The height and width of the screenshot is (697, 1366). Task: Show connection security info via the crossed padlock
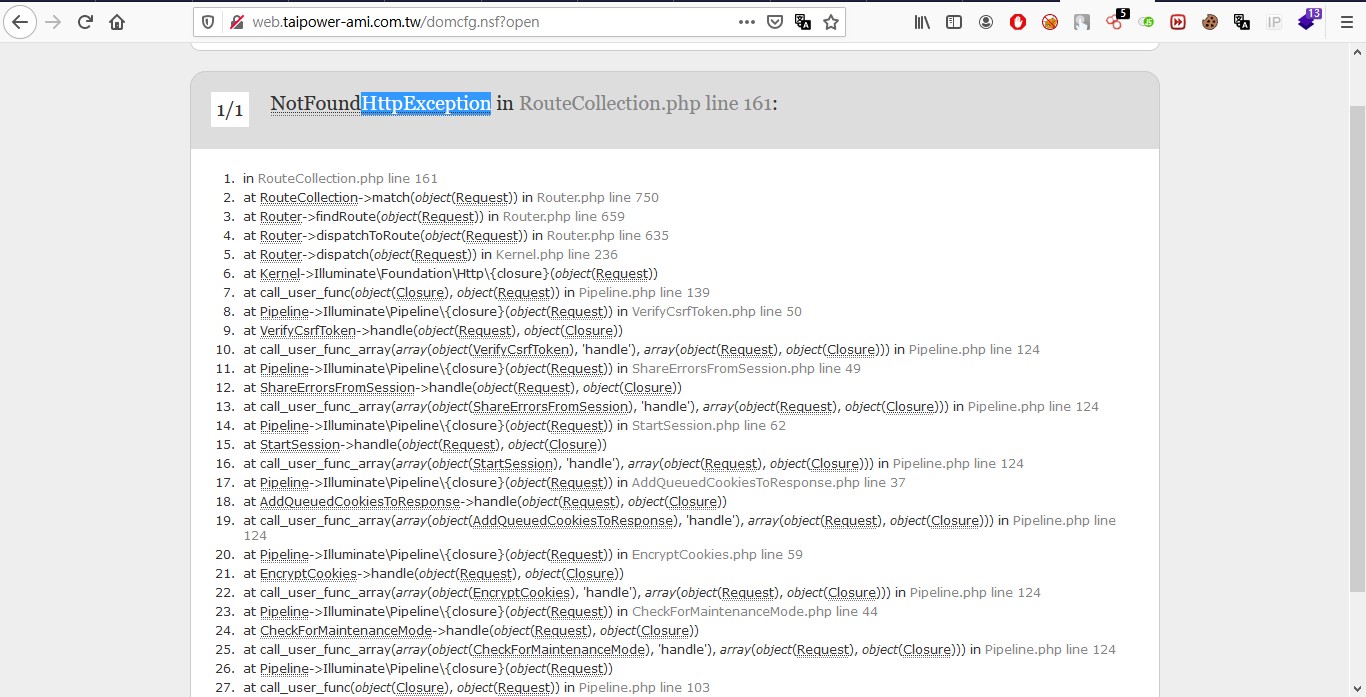(x=236, y=22)
